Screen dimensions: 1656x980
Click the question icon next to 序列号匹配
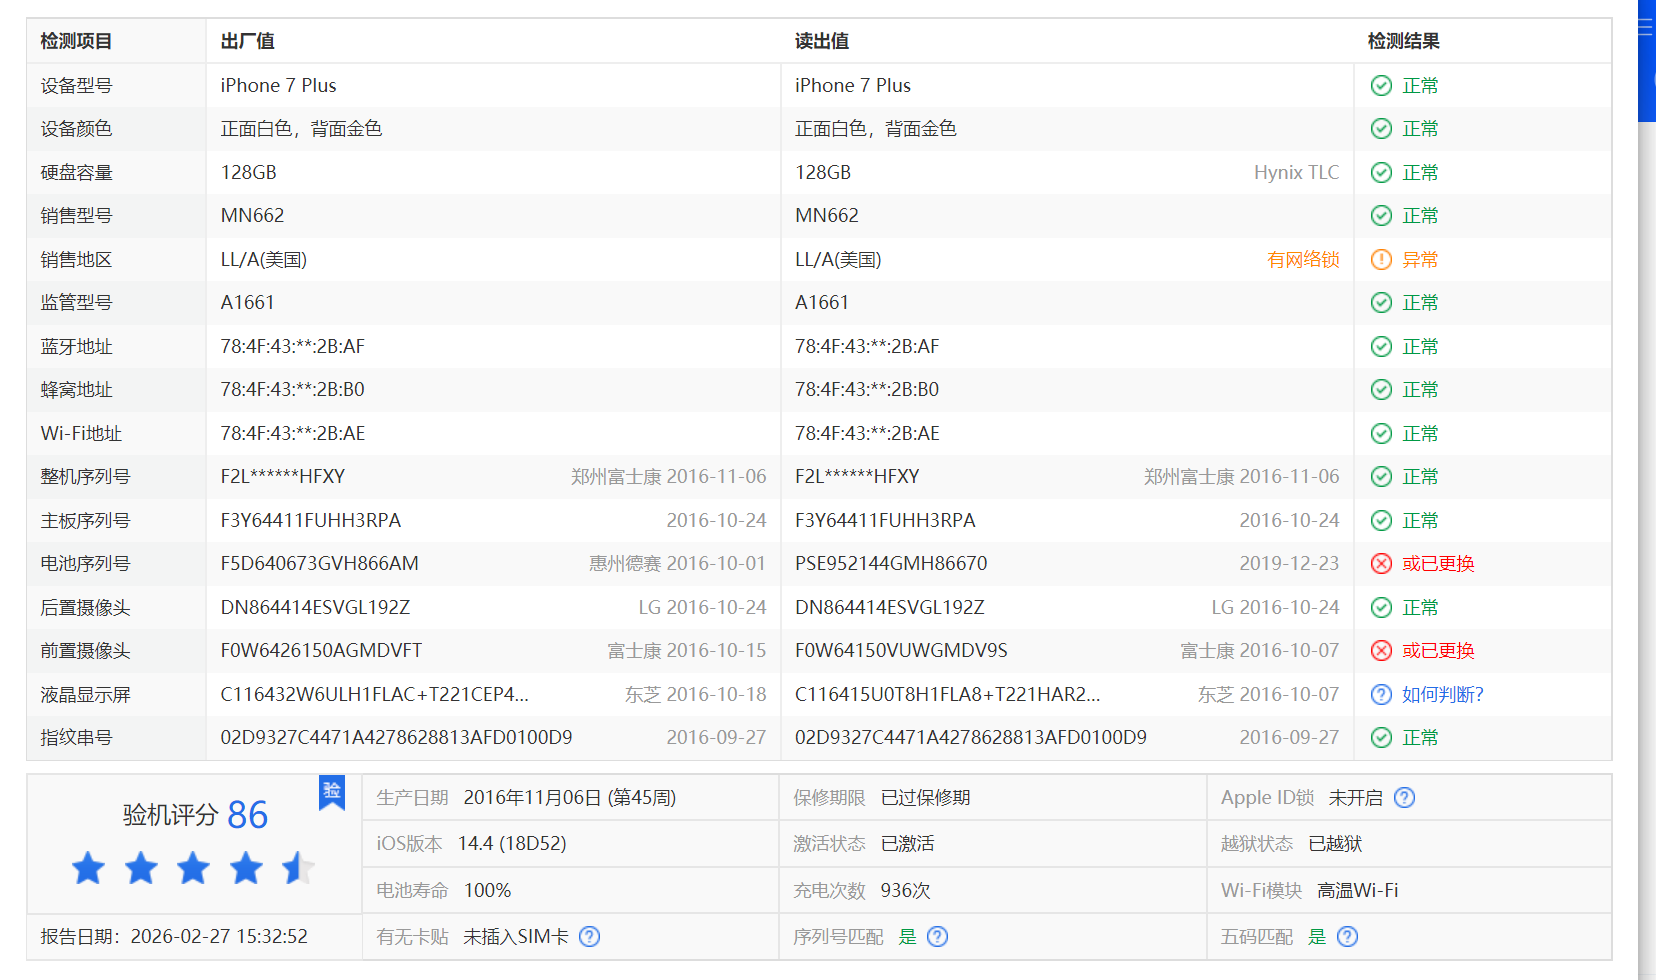pyautogui.click(x=937, y=937)
